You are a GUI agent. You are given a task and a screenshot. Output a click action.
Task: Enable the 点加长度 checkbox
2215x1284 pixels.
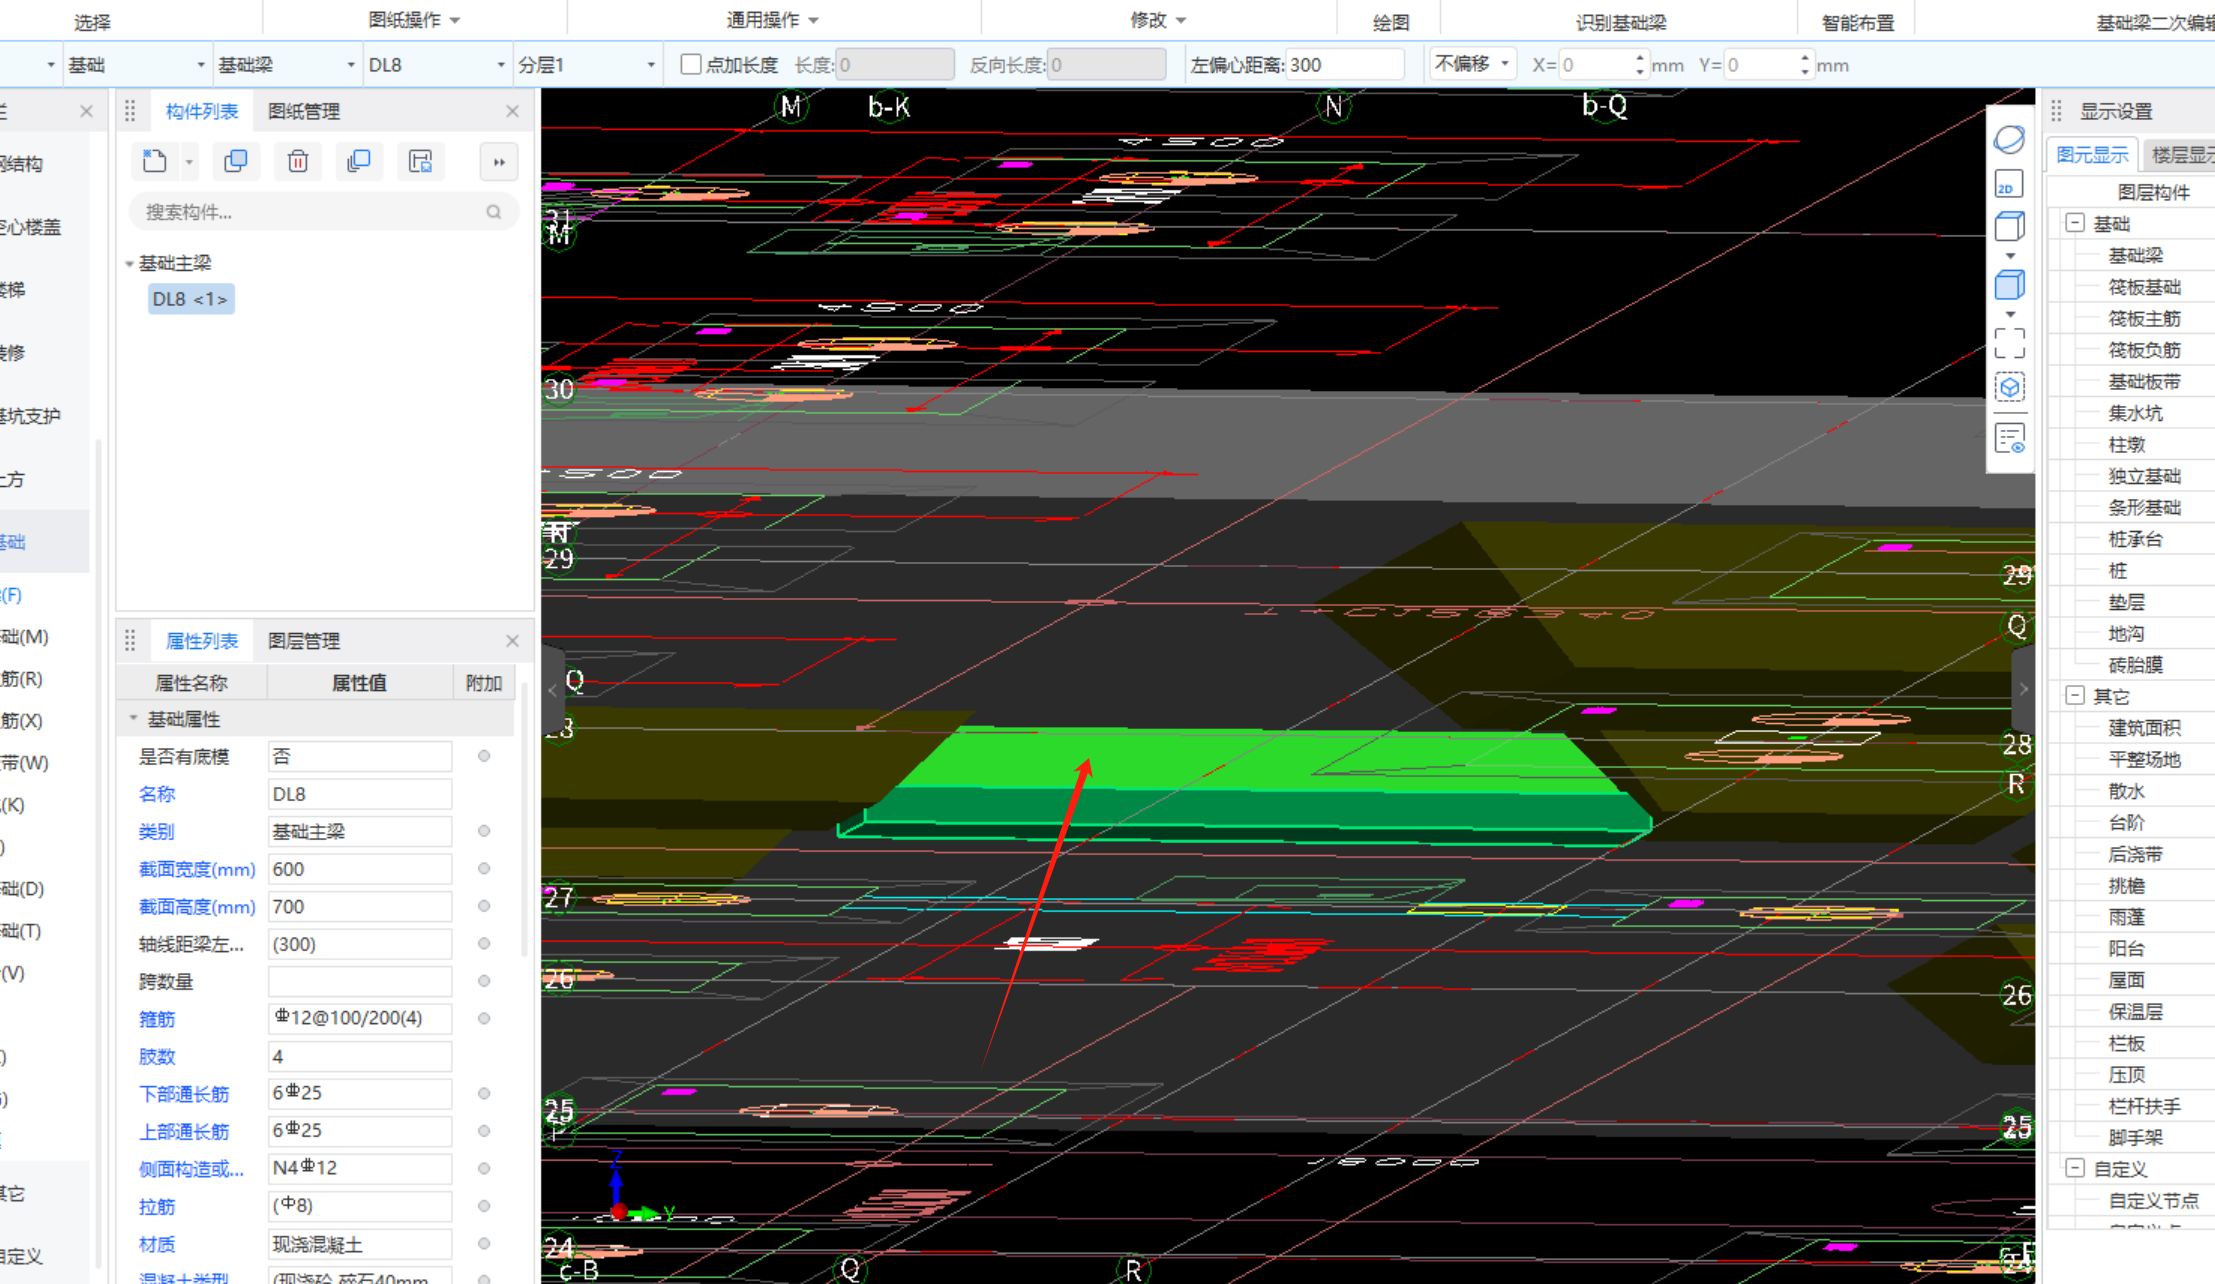(690, 64)
